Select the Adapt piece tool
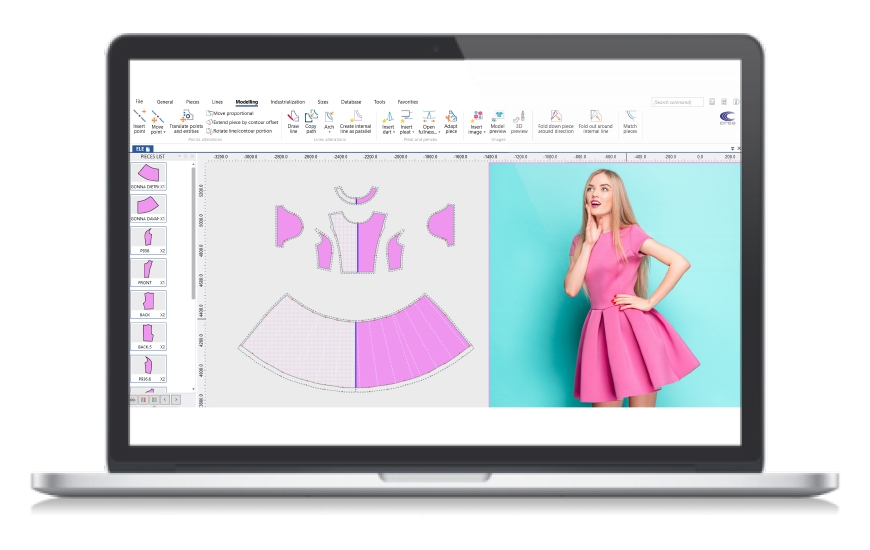Screen dimensions: 870x550 [x=451, y=118]
